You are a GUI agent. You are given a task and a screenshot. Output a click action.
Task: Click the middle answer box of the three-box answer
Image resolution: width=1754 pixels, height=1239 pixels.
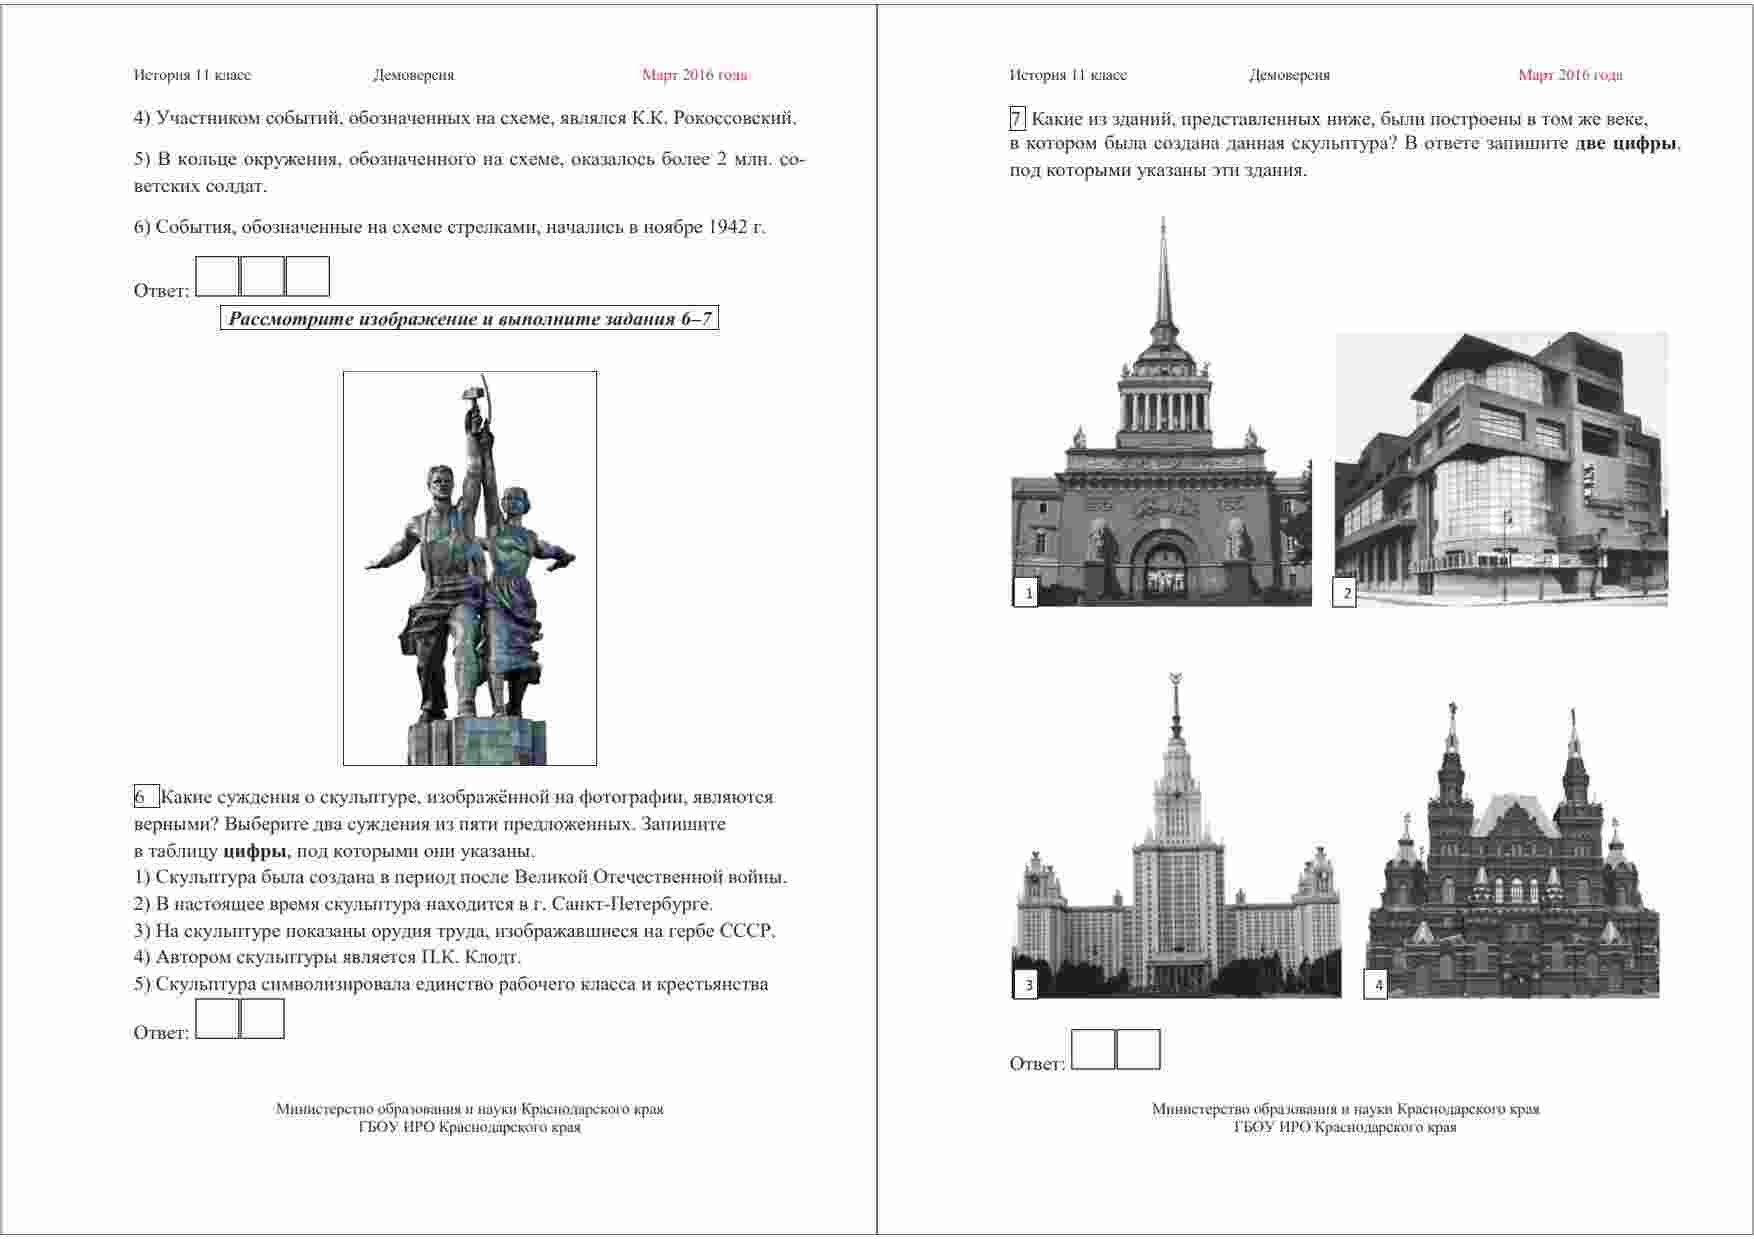262,277
